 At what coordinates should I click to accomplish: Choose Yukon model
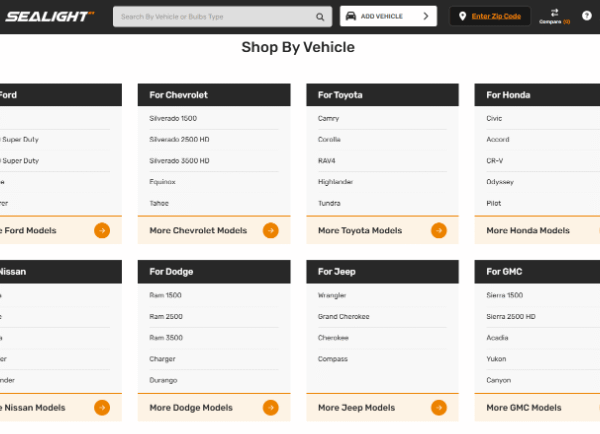pos(496,359)
